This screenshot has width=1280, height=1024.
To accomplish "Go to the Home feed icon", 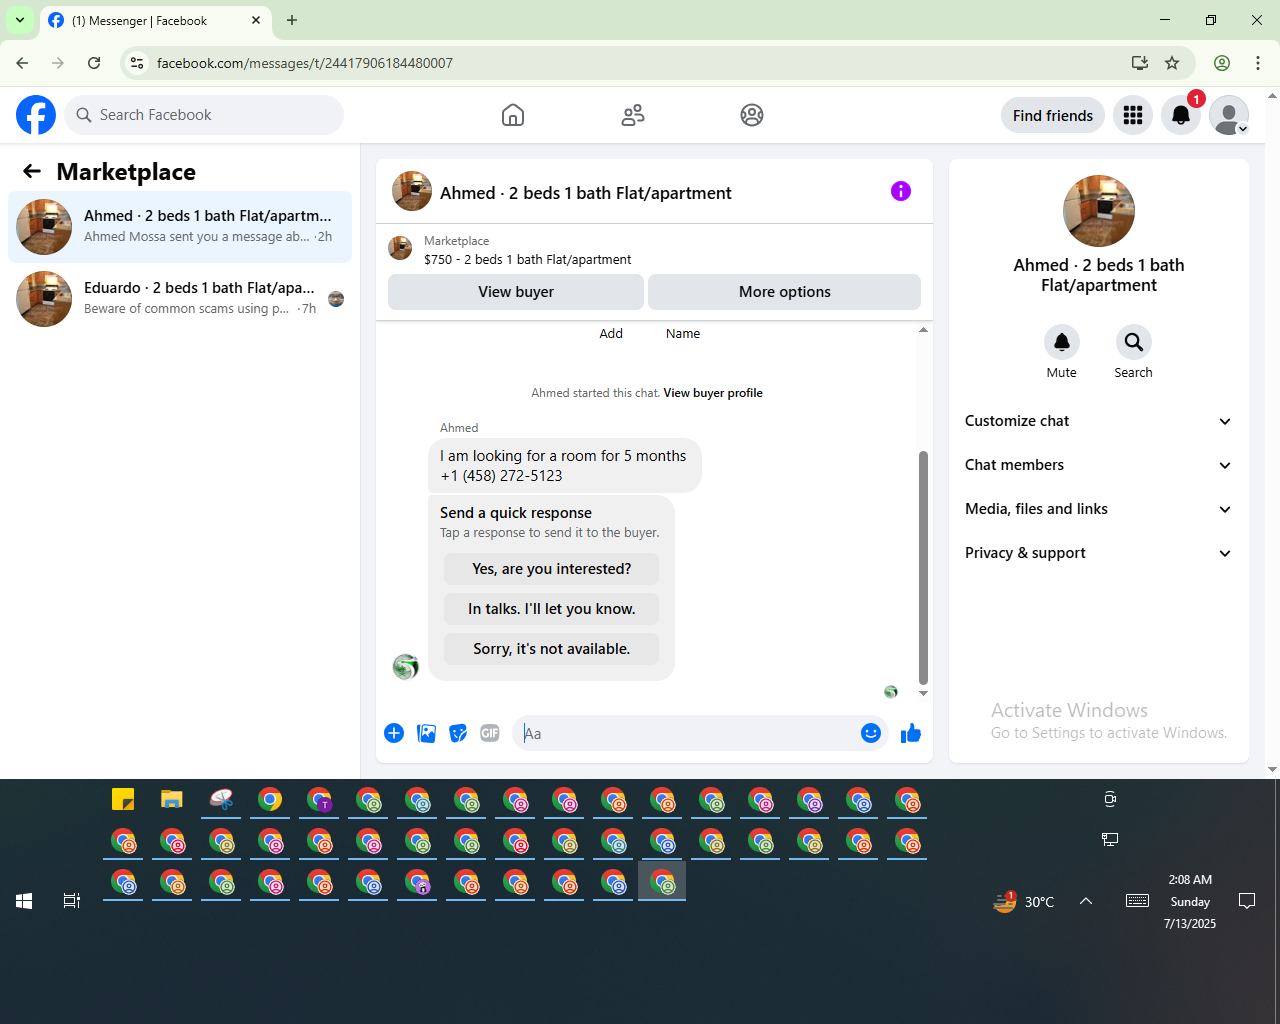I will [513, 115].
